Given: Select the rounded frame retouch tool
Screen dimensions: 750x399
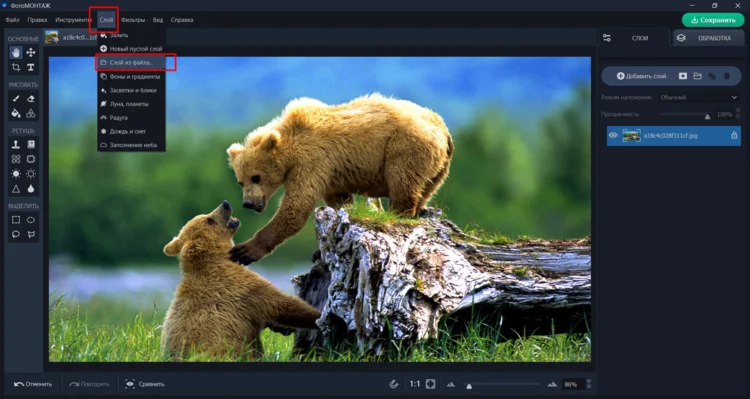Looking at the screenshot, I should (x=31, y=159).
